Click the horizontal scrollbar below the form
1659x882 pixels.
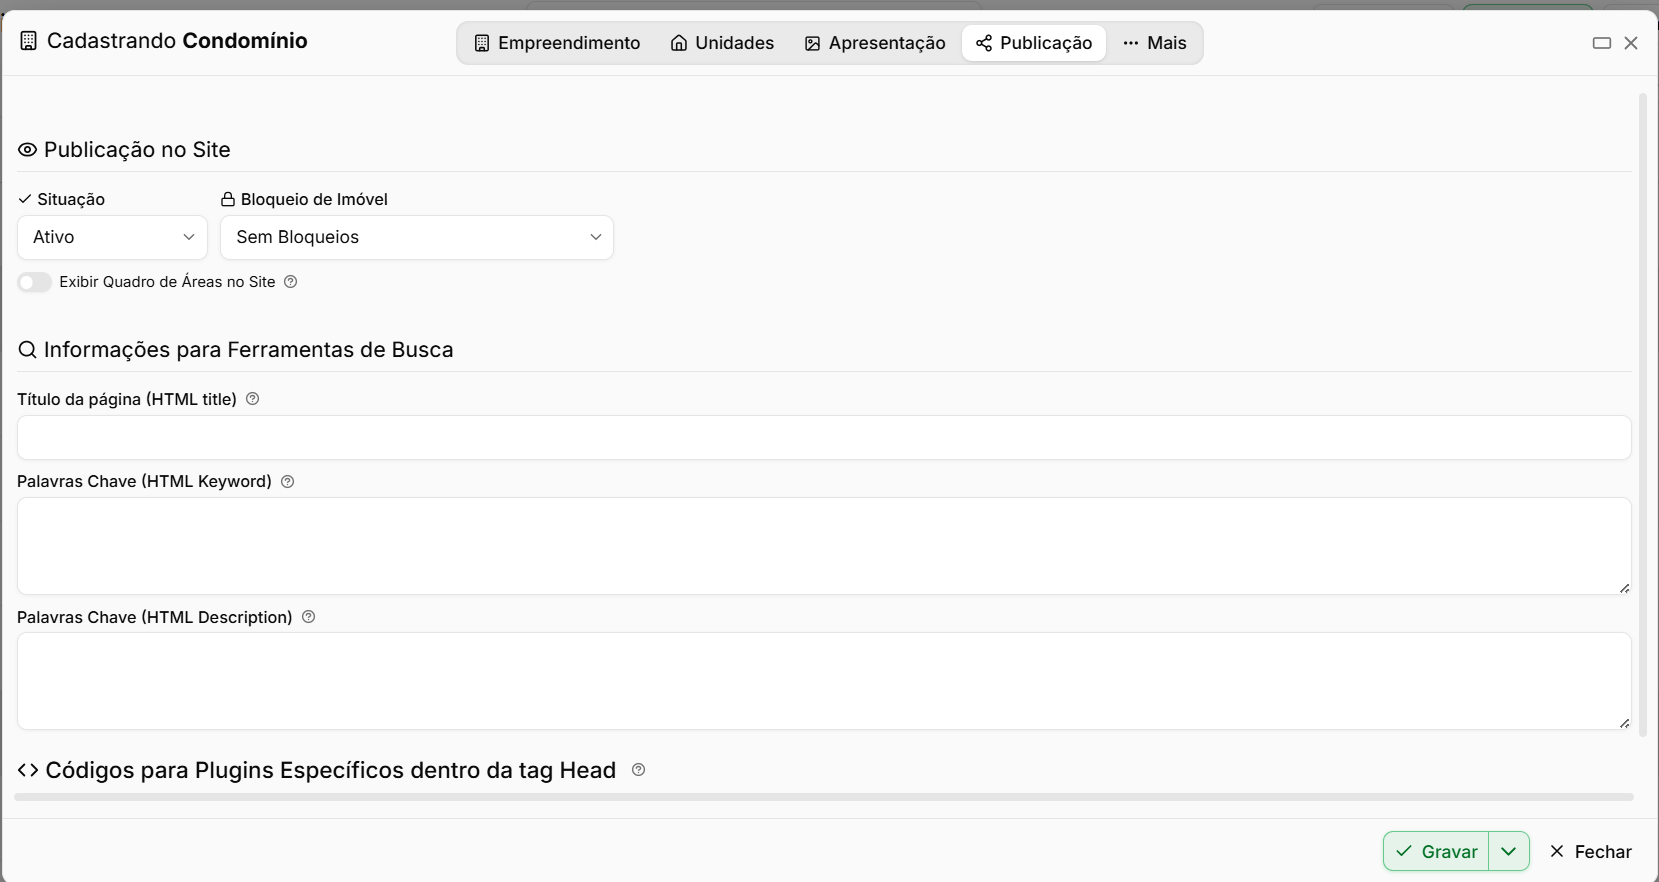tap(824, 797)
